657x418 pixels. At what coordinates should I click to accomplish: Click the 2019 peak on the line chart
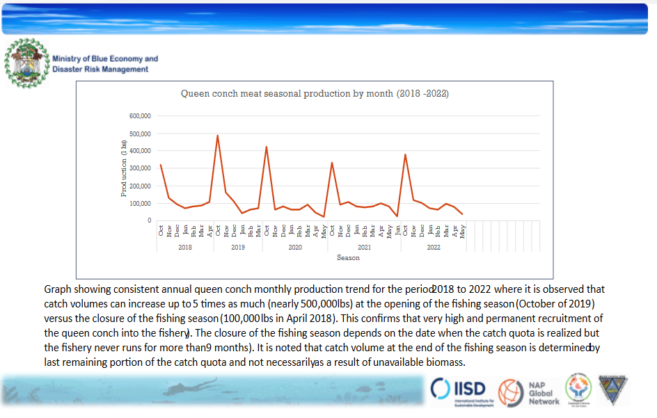pyautogui.click(x=217, y=136)
